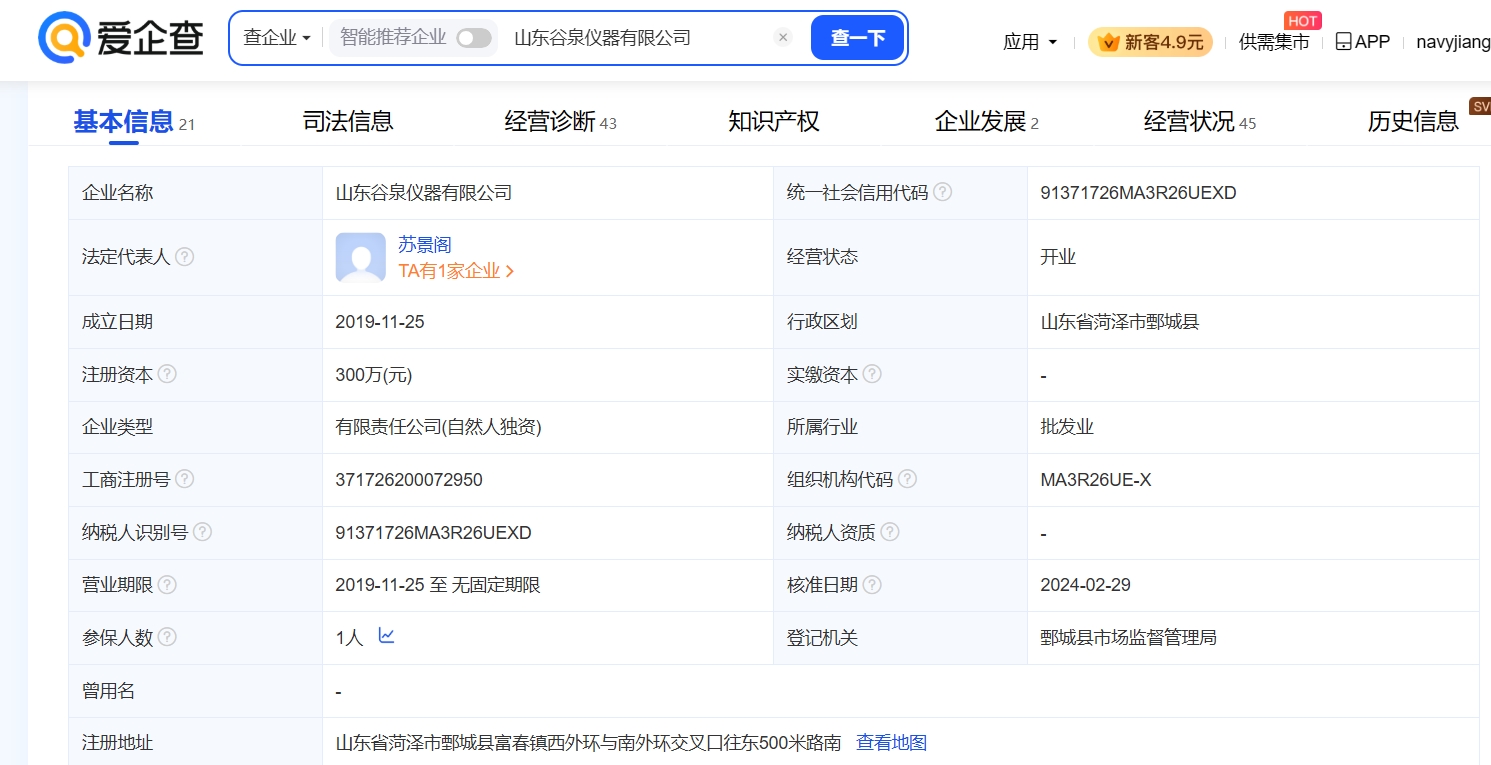
Task: Click help icon beside 核准日期
Action: (x=872, y=584)
